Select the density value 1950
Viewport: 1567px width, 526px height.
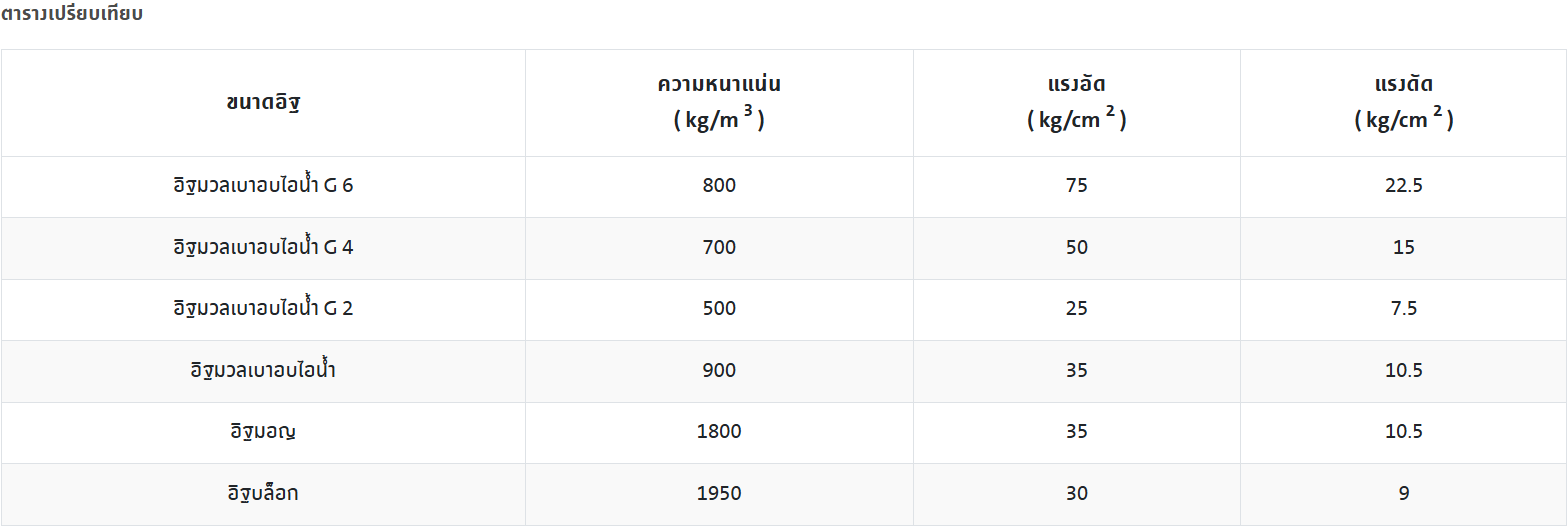click(x=719, y=493)
